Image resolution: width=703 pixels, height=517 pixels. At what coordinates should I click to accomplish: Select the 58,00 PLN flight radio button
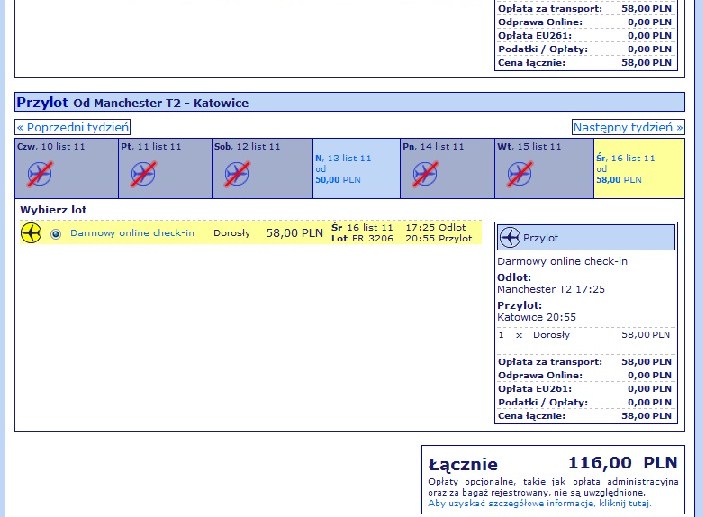(x=56, y=234)
